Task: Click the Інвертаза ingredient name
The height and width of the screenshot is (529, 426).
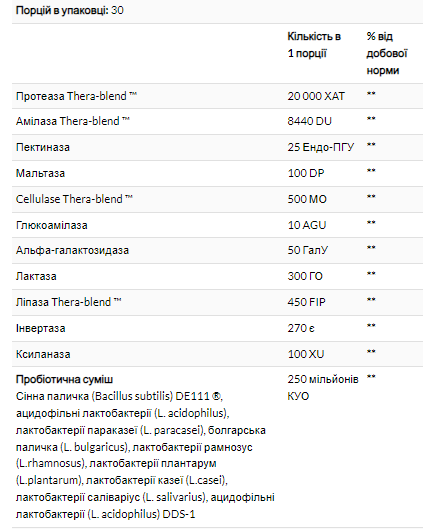Action: pyautogui.click(x=40, y=328)
